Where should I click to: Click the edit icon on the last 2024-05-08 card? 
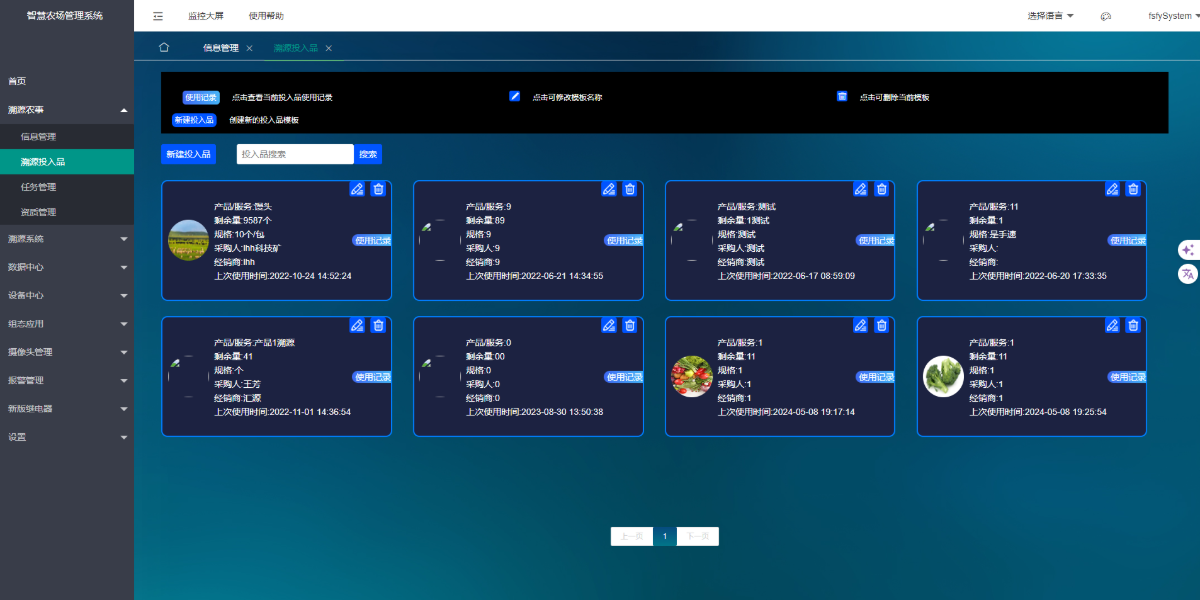pyautogui.click(x=1112, y=324)
